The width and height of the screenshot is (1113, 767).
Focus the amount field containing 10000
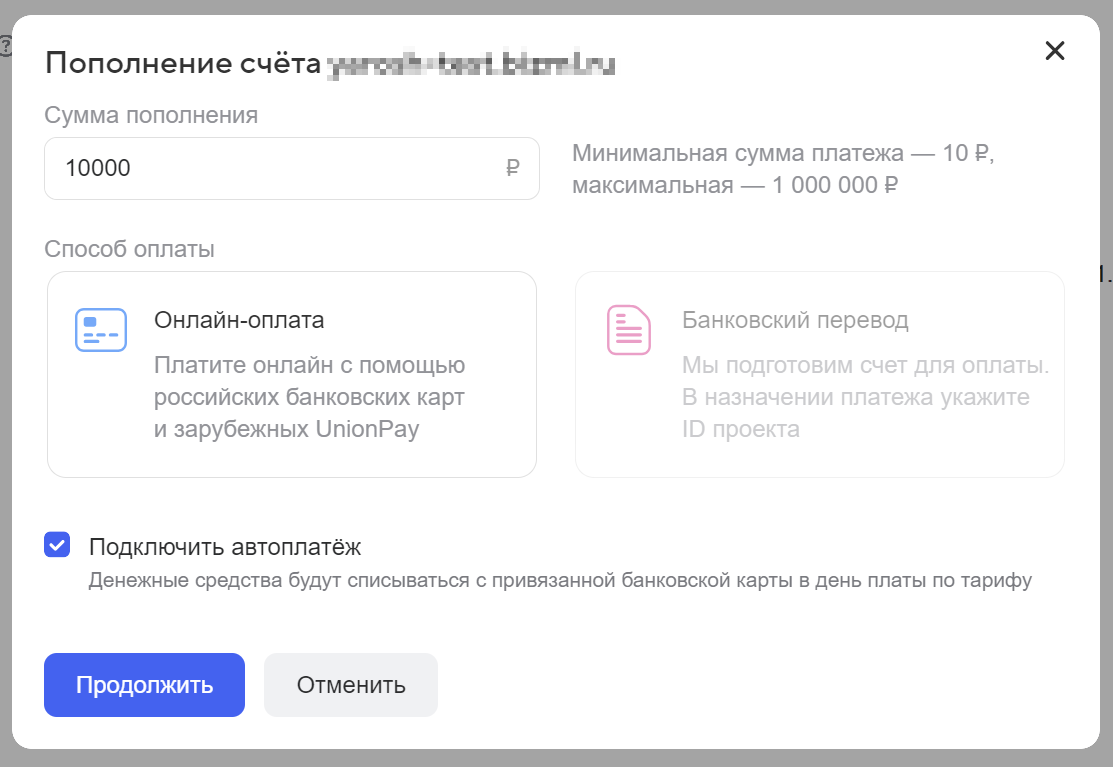click(292, 168)
